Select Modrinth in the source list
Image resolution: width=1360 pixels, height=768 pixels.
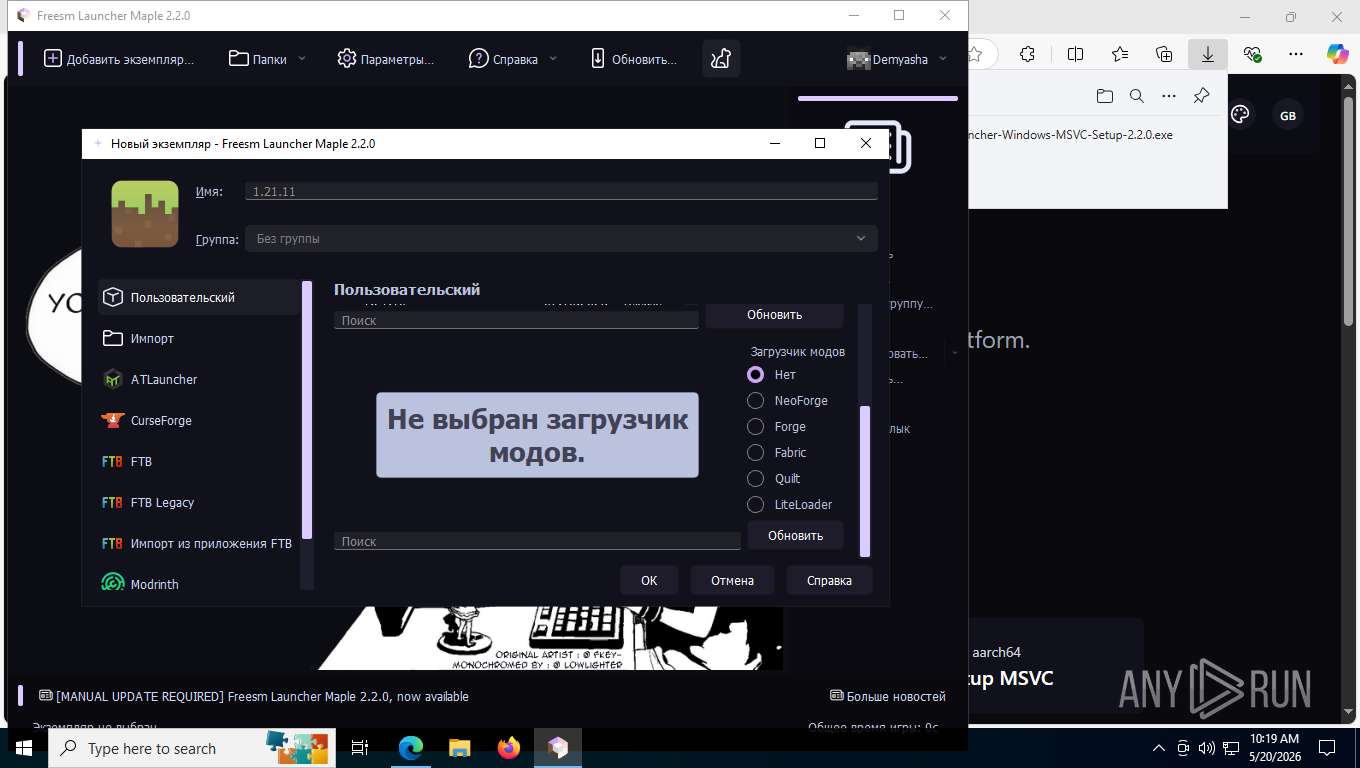pyautogui.click(x=199, y=584)
